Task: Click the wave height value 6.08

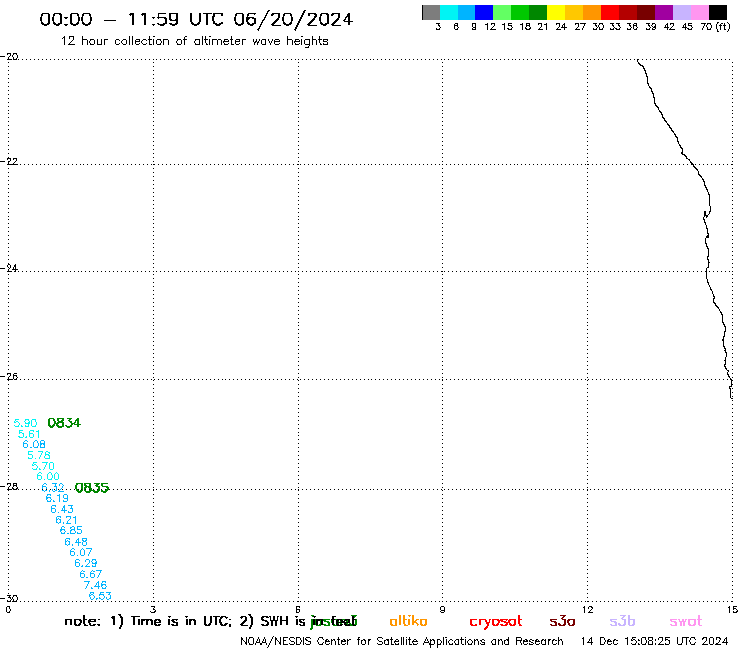Action: 34,444
